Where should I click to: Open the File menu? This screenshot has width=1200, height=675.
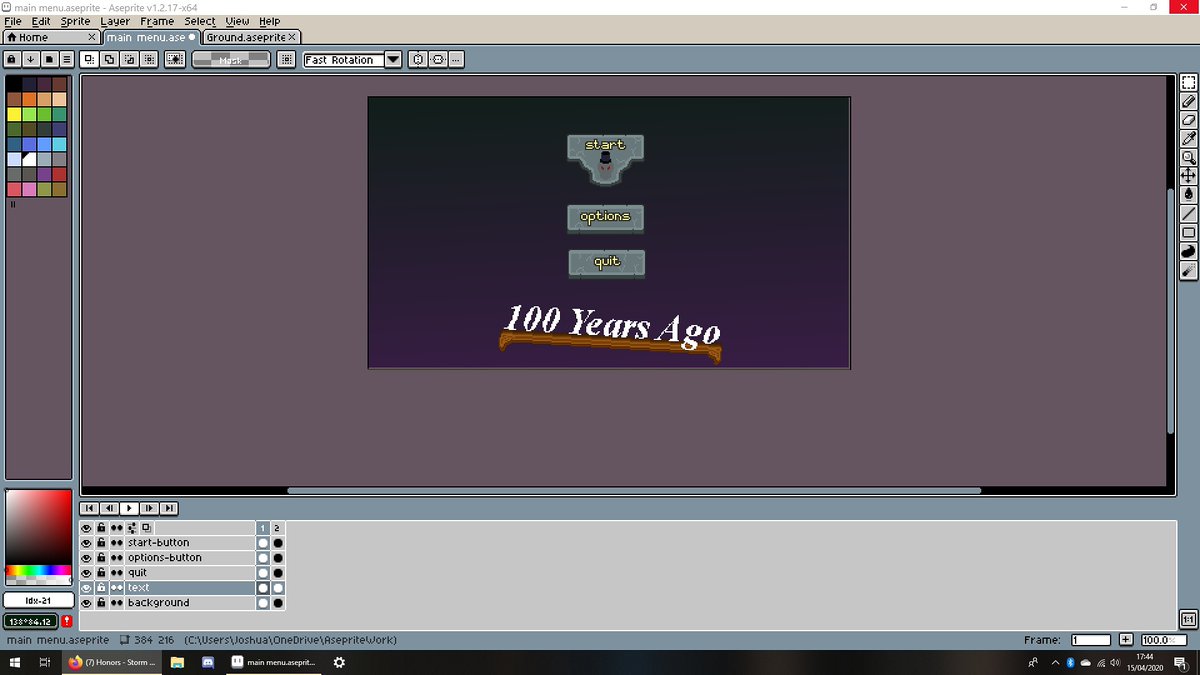(13, 21)
